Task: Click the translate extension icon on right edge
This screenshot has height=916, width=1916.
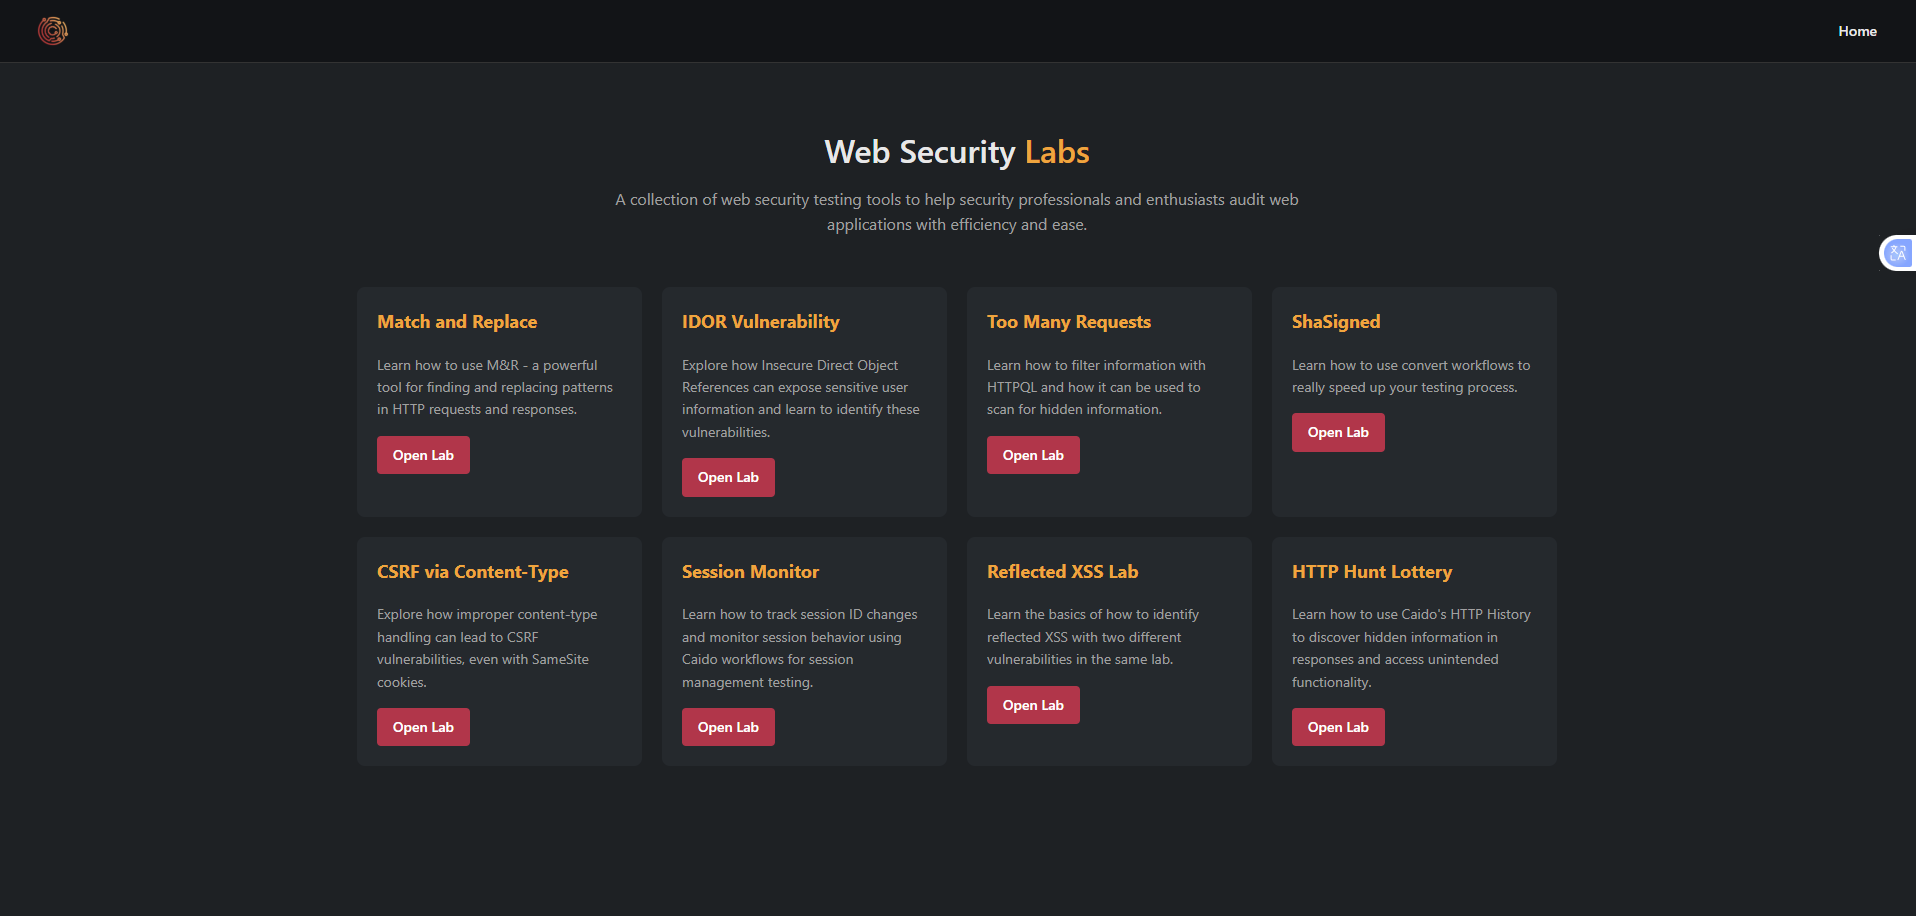Action: pyautogui.click(x=1897, y=253)
